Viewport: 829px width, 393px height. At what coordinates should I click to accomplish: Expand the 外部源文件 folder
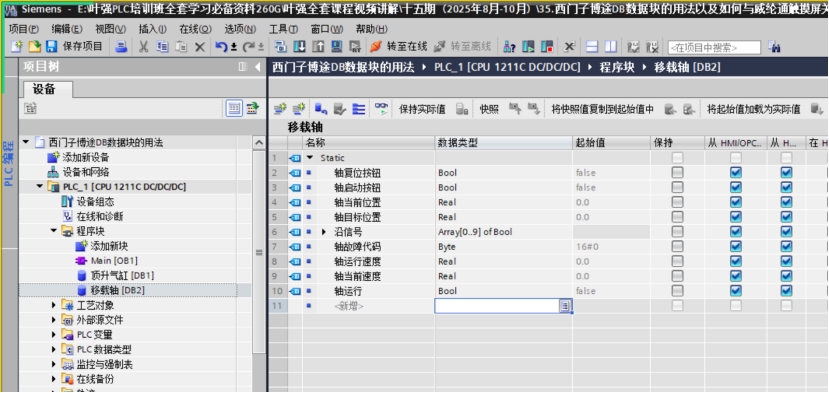point(54,320)
